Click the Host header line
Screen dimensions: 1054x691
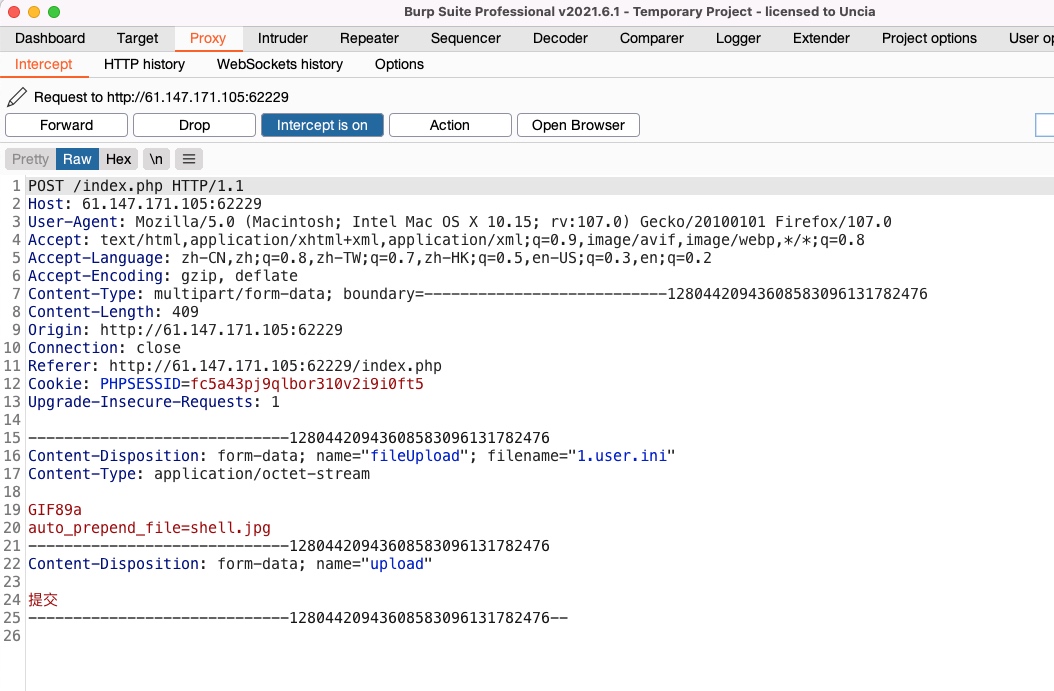(x=145, y=204)
